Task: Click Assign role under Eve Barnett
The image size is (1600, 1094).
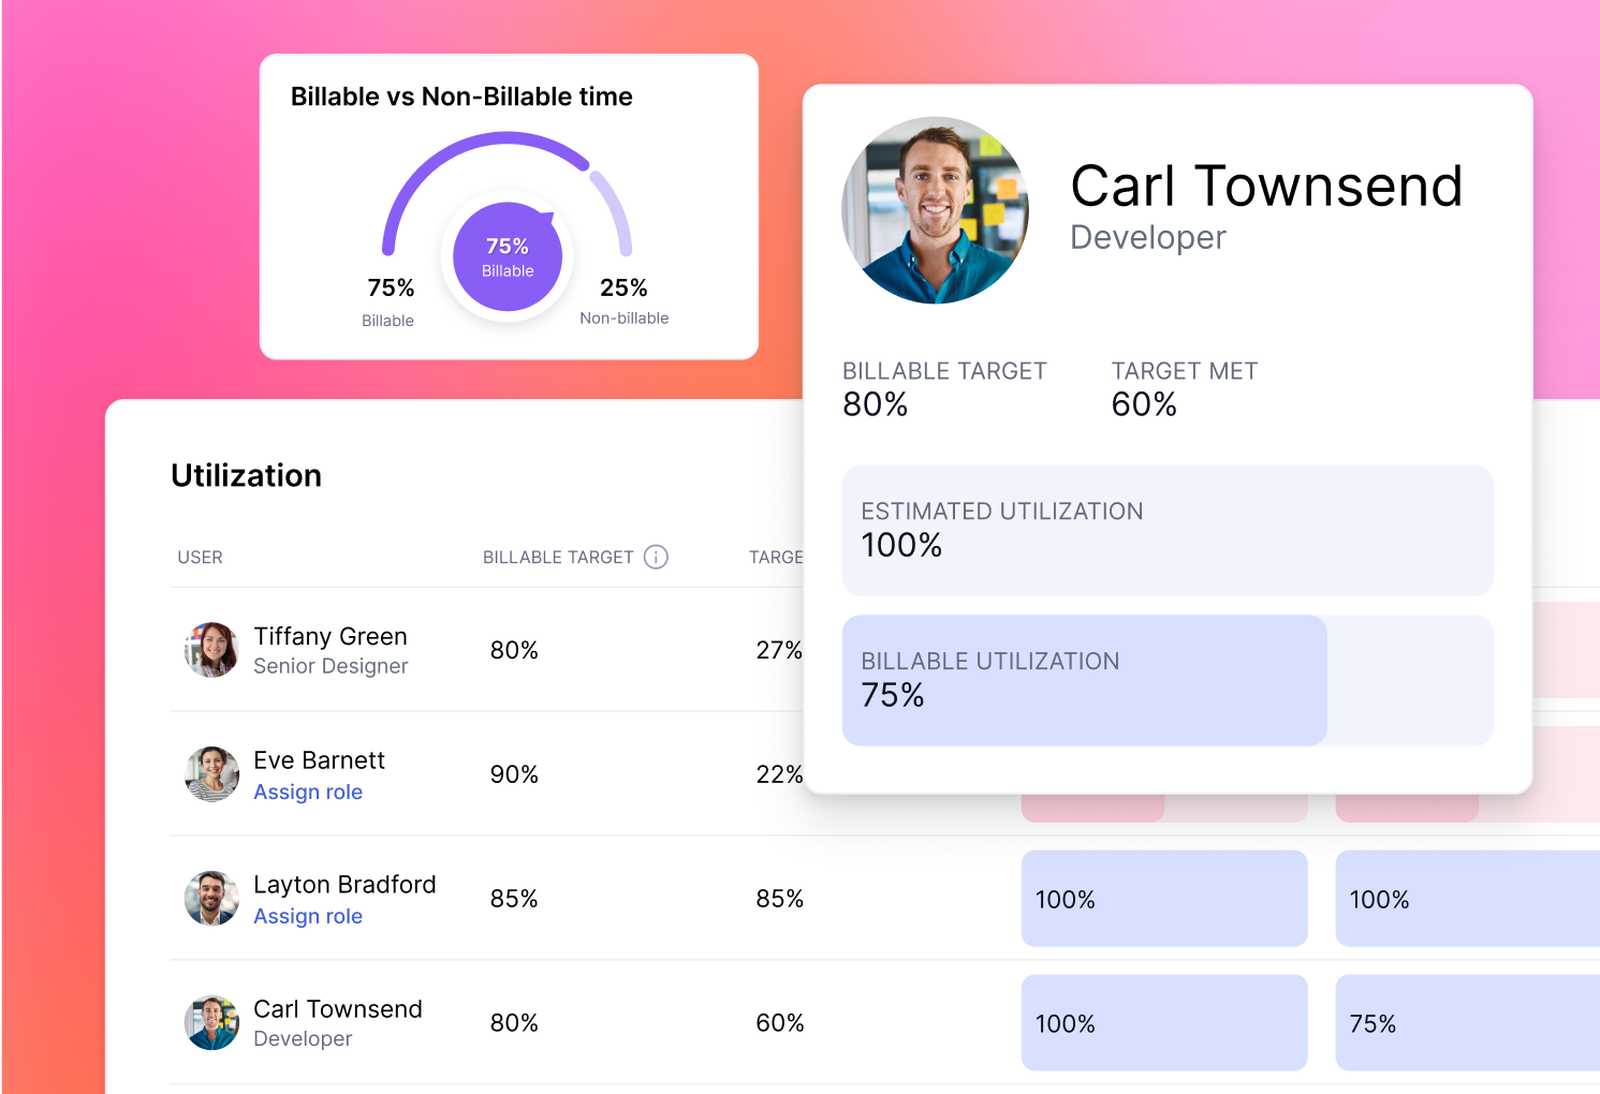Action: coord(308,792)
